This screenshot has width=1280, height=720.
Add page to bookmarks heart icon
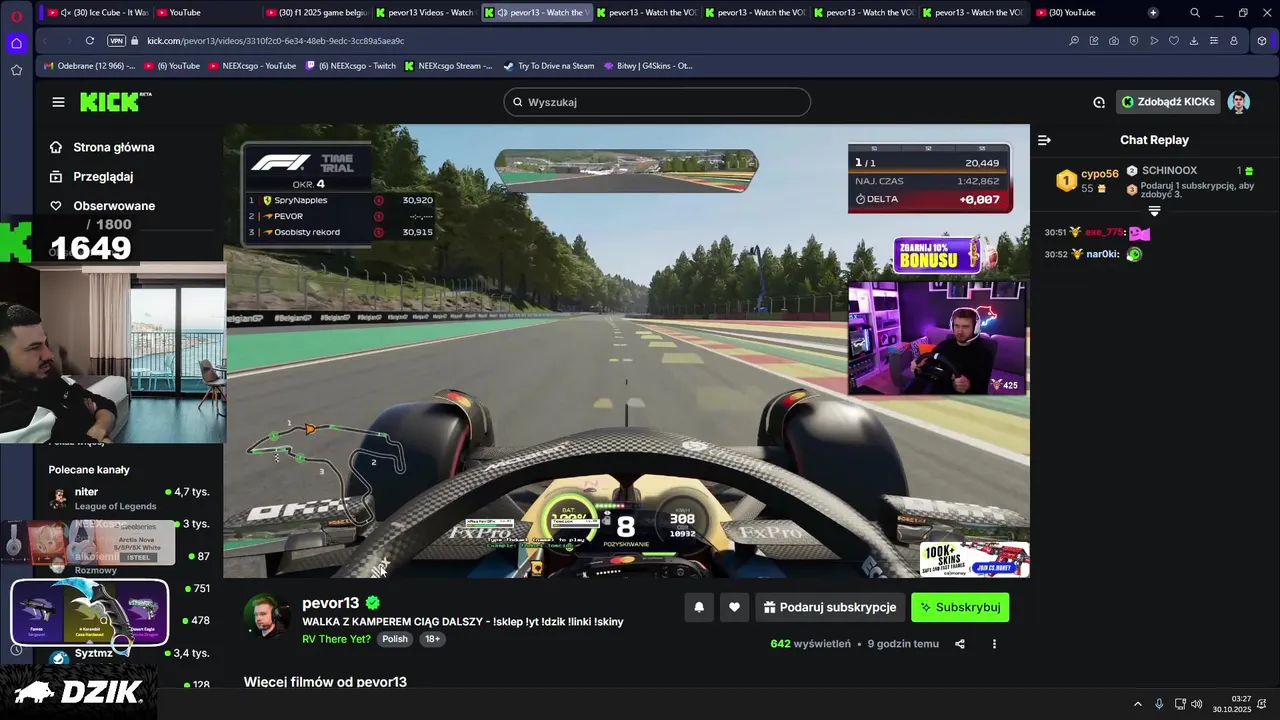[x=1174, y=41]
